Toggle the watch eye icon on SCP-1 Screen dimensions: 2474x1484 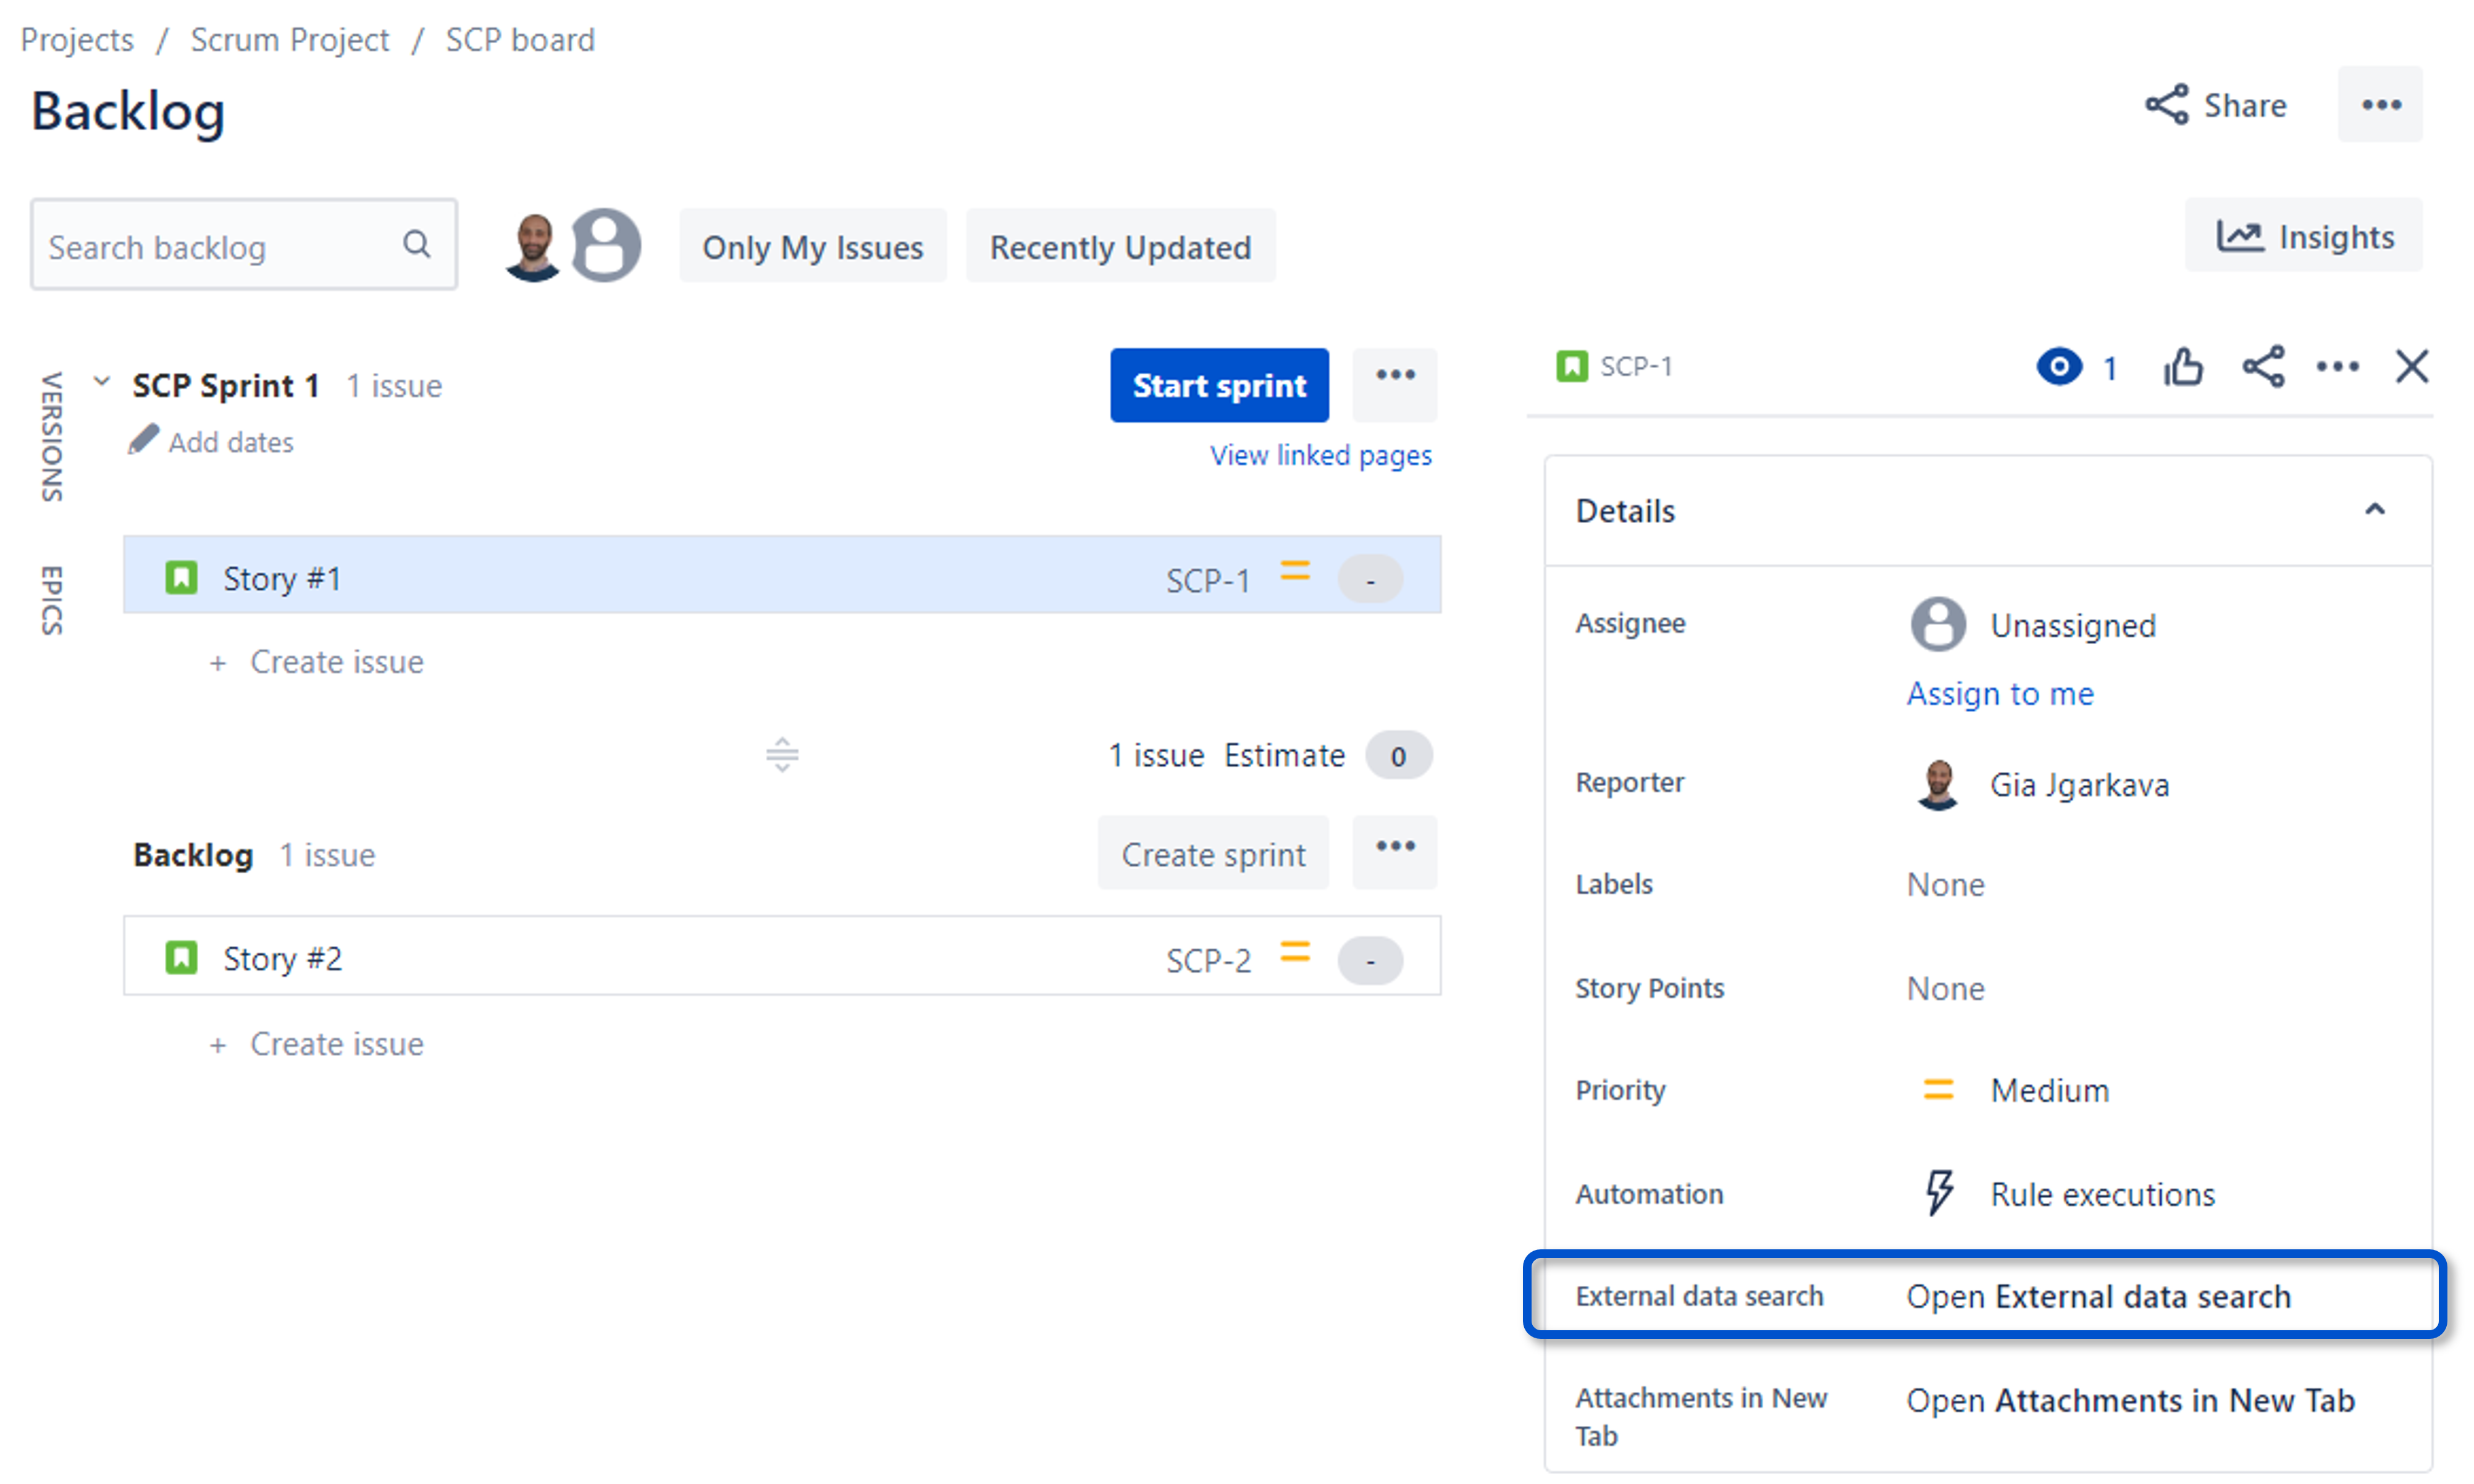[2059, 367]
